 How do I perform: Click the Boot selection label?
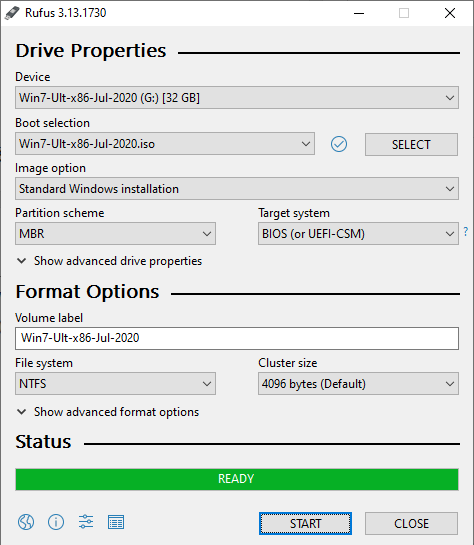coord(52,123)
